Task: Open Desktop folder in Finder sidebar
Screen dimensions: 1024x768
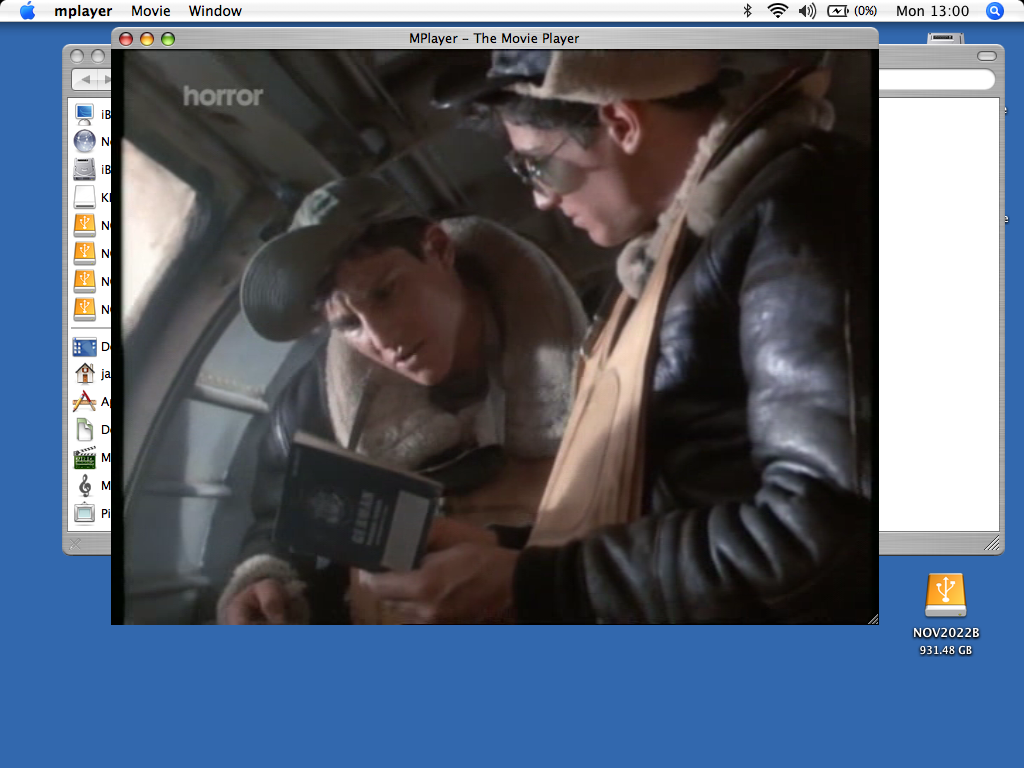Action: (x=84, y=346)
